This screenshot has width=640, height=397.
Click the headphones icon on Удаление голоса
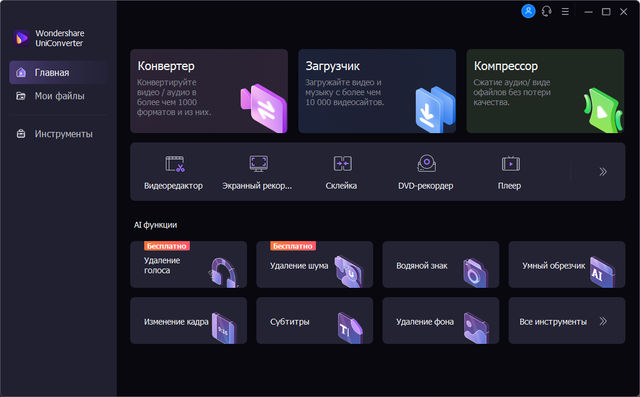pos(224,272)
